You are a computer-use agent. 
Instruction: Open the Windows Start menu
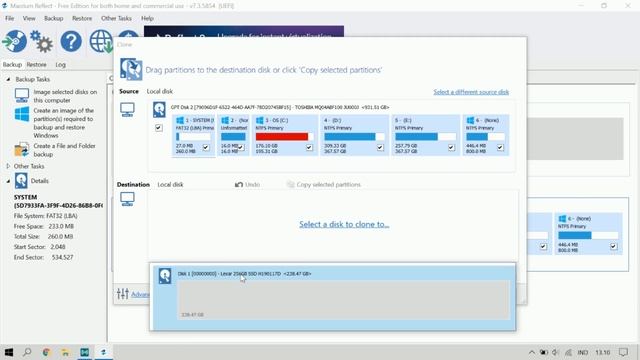(9, 352)
